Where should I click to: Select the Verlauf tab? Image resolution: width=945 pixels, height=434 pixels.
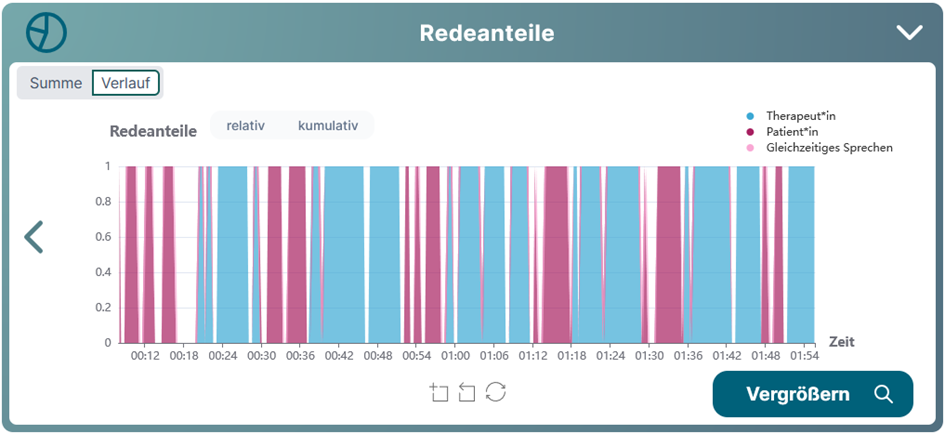(126, 83)
